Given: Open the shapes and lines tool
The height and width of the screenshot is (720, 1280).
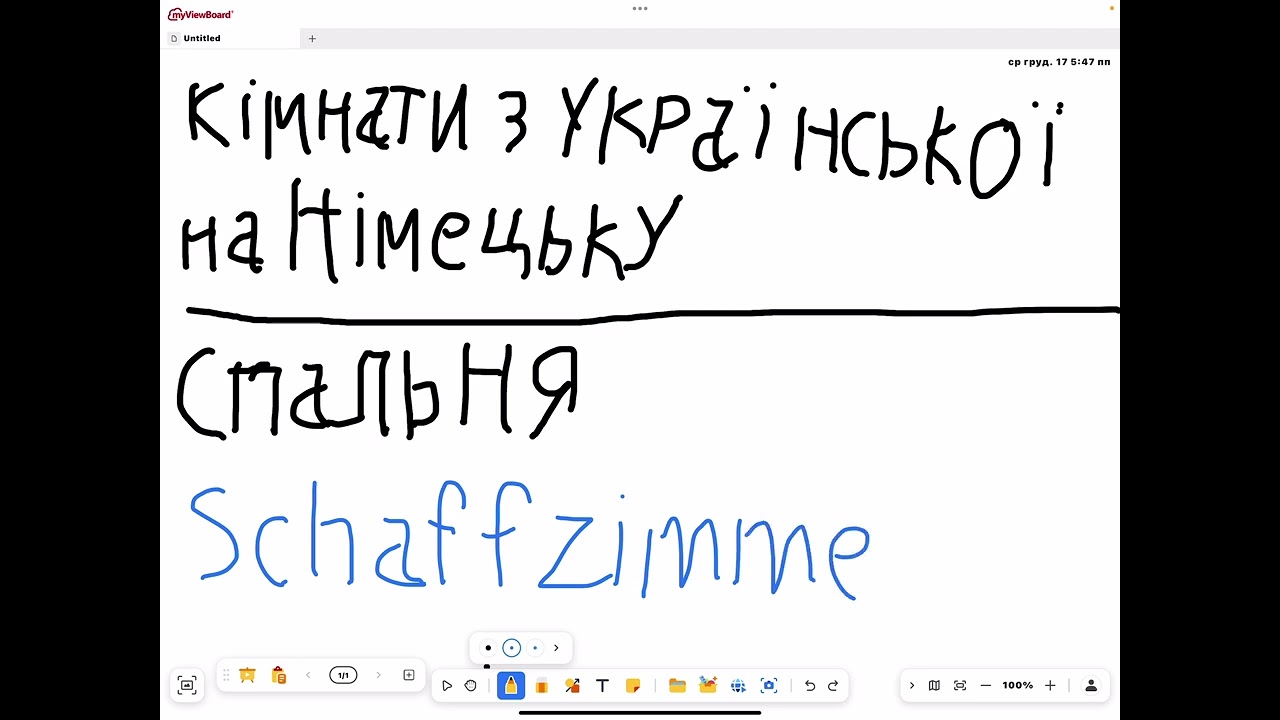Looking at the screenshot, I should [572, 686].
